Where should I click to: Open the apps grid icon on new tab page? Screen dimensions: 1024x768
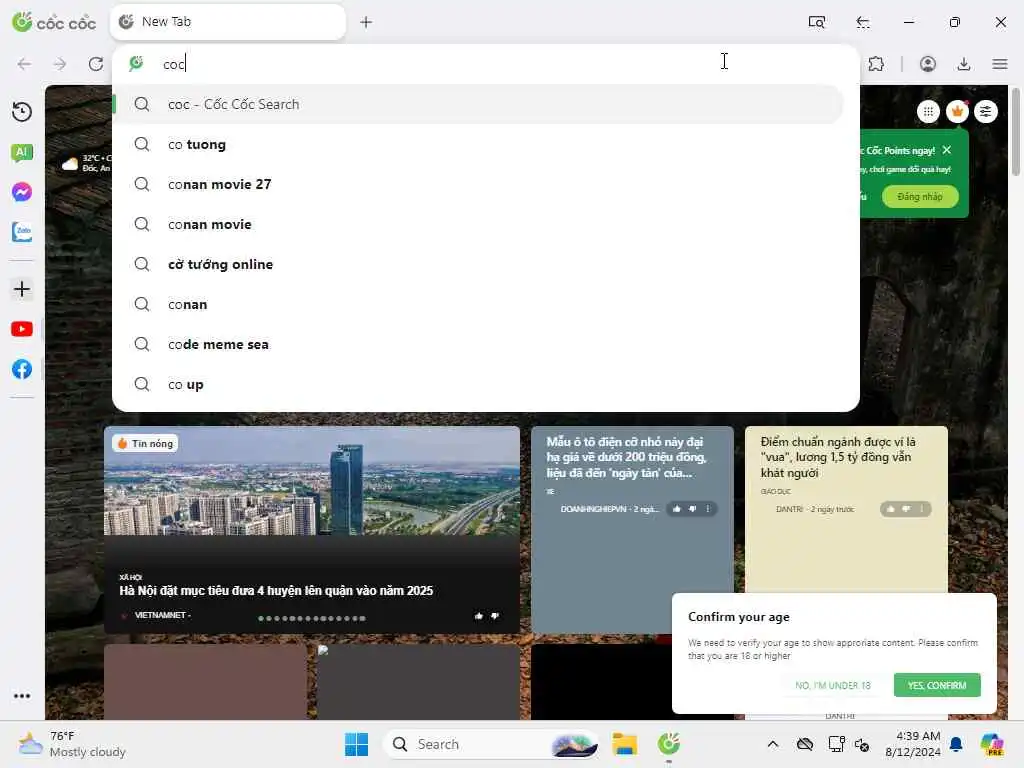coord(928,112)
